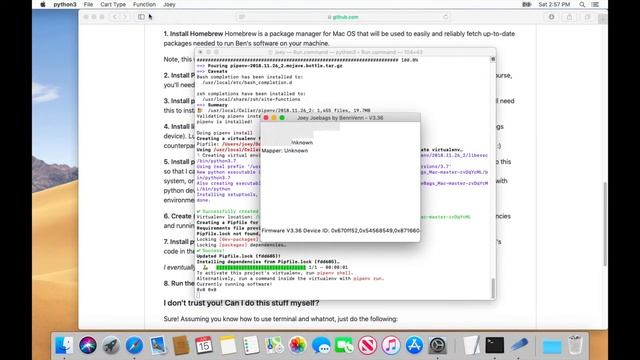Open Maps from the Dock
This screenshot has height=360, width=640.
(274, 345)
